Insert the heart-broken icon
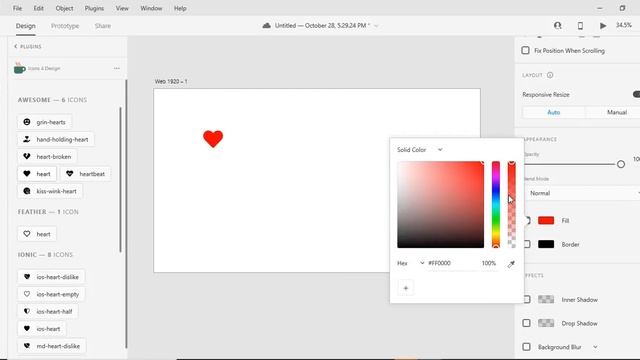The height and width of the screenshot is (360, 640). (47, 156)
